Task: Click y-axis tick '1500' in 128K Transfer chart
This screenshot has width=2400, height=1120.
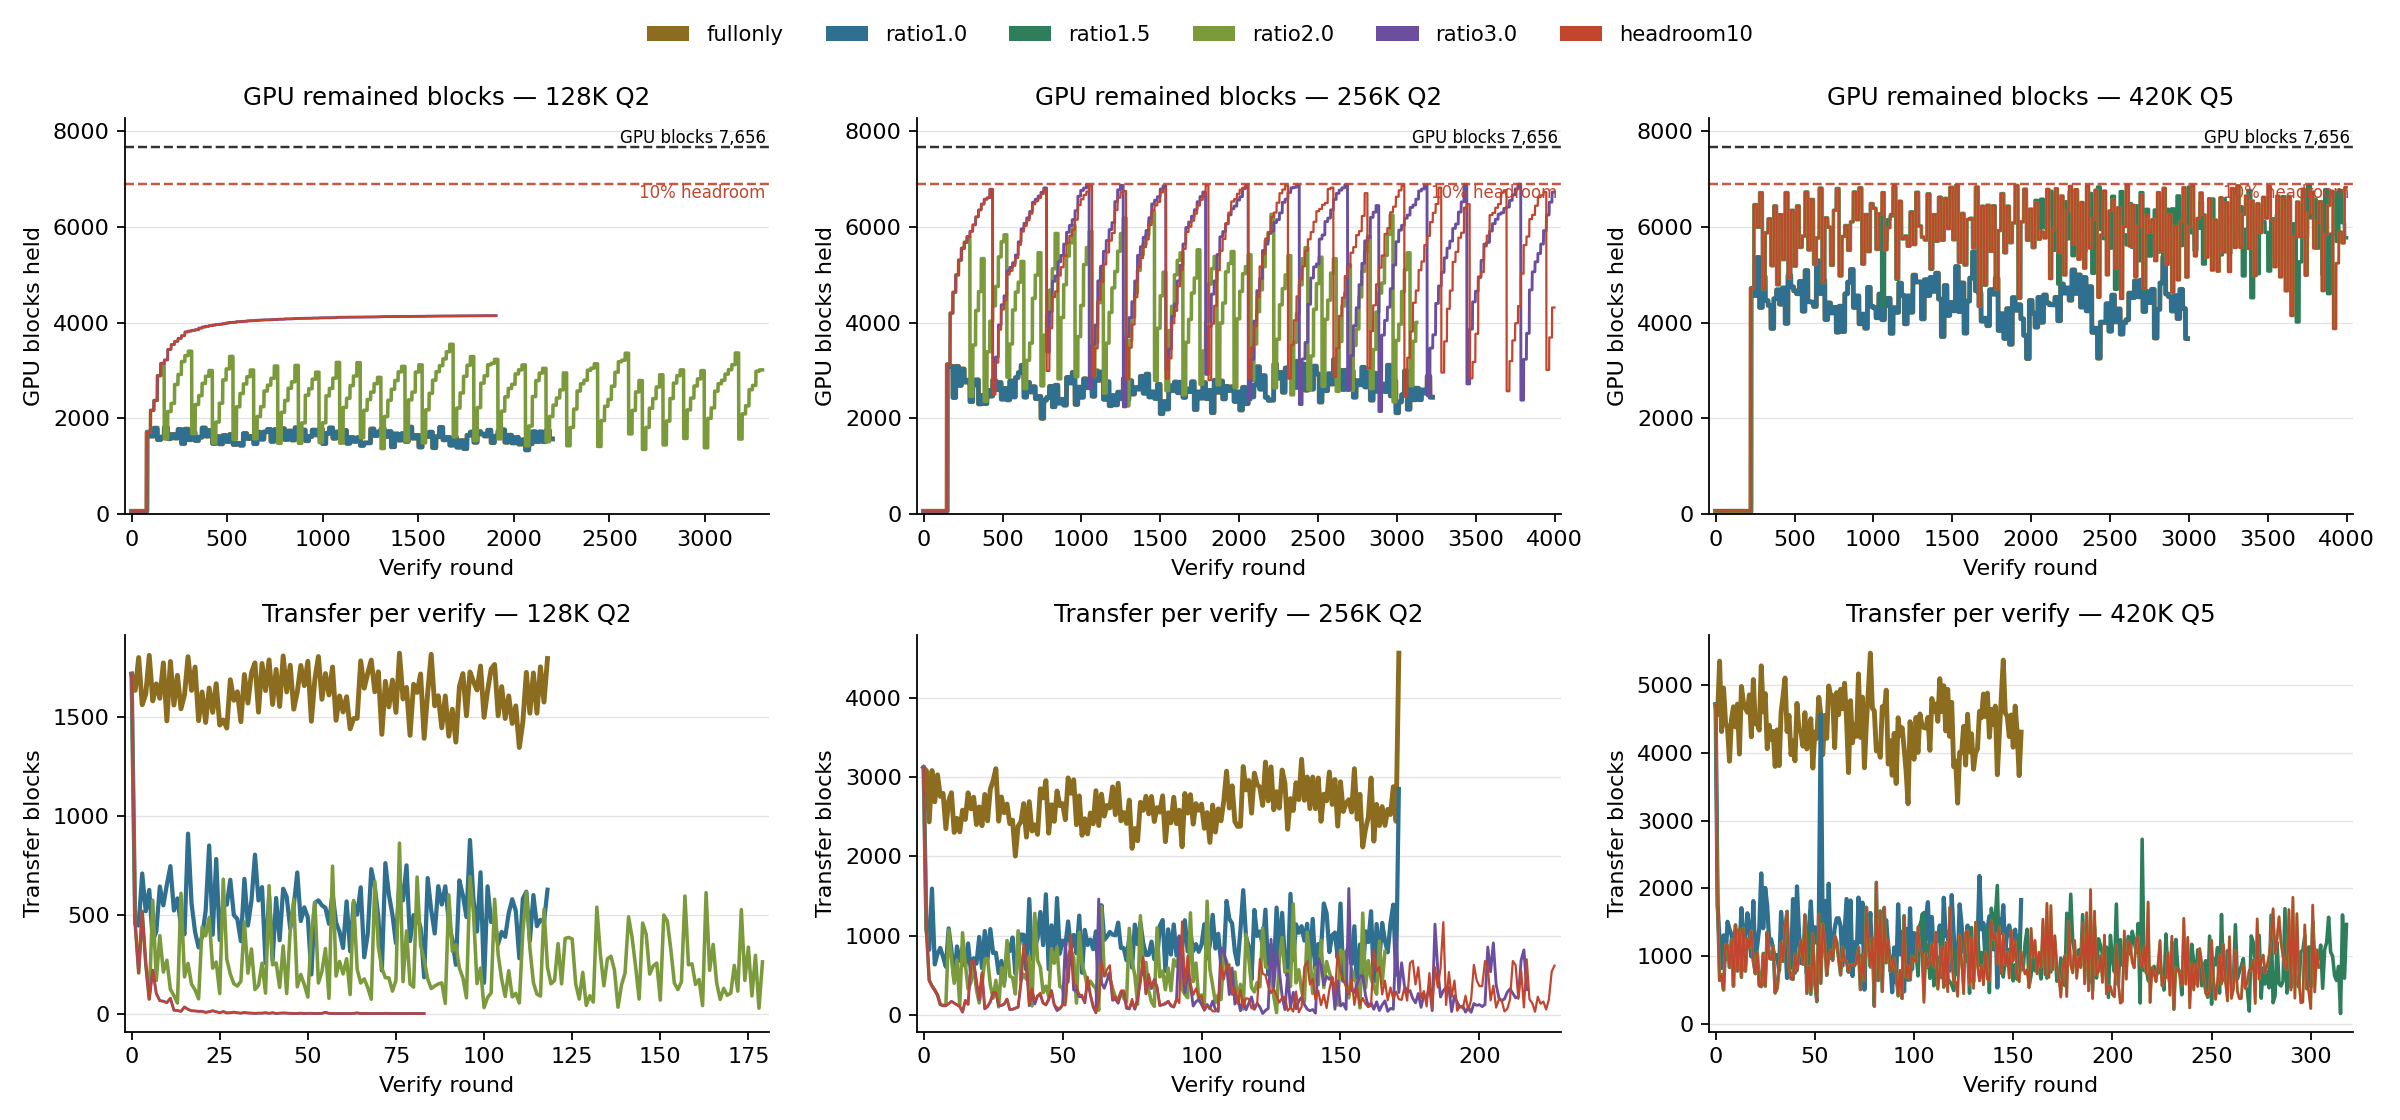Action: [x=81, y=718]
